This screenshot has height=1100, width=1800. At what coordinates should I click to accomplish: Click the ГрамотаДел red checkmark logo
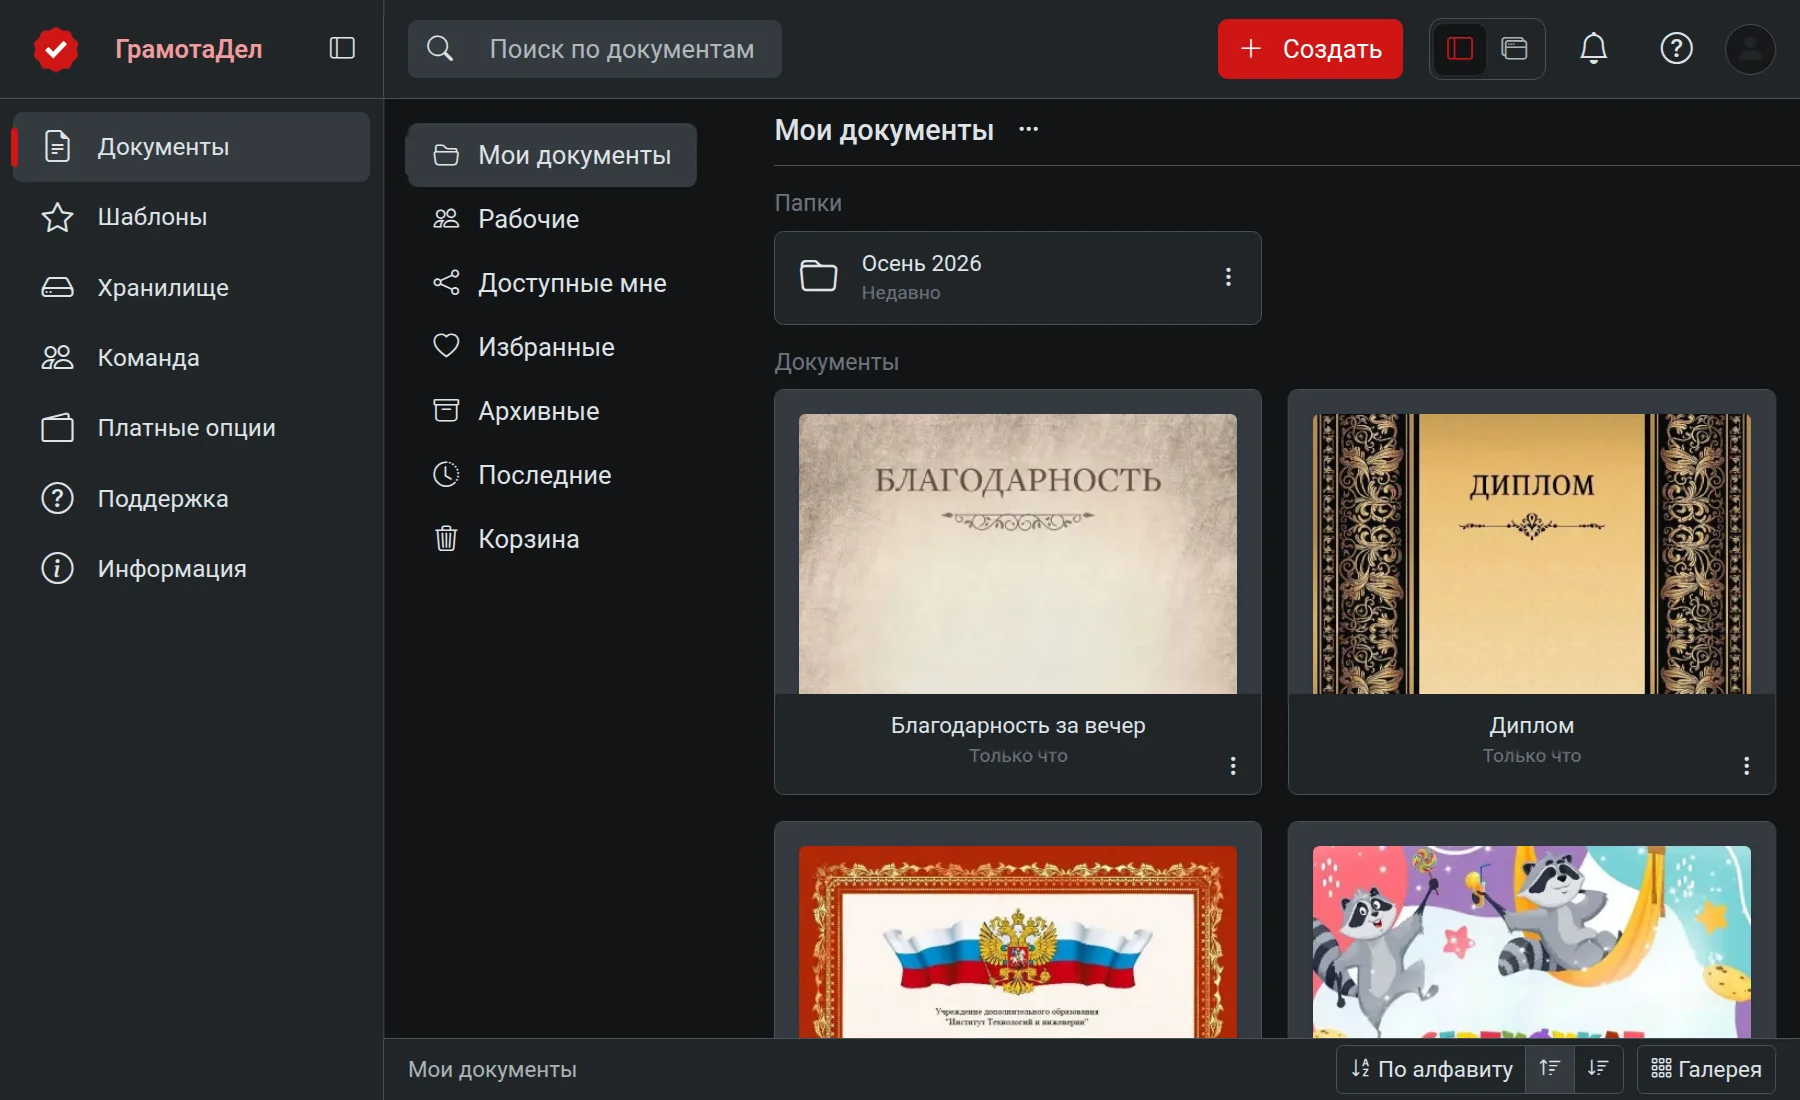point(56,49)
